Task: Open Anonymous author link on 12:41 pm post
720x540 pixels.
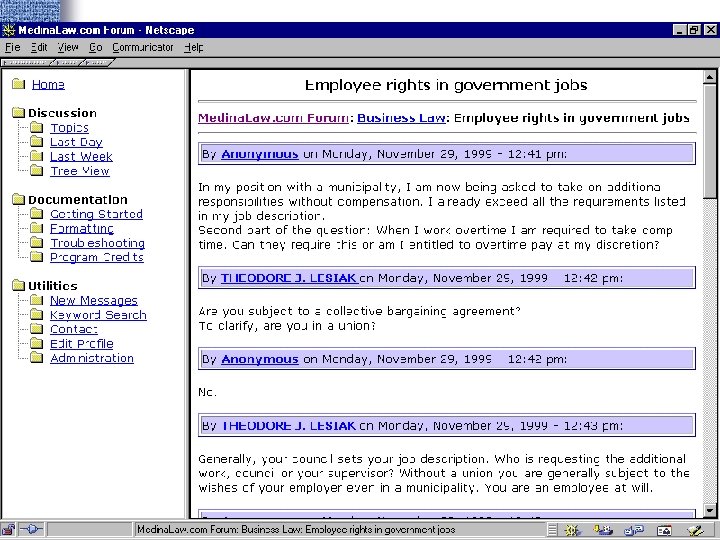Action: (259, 154)
